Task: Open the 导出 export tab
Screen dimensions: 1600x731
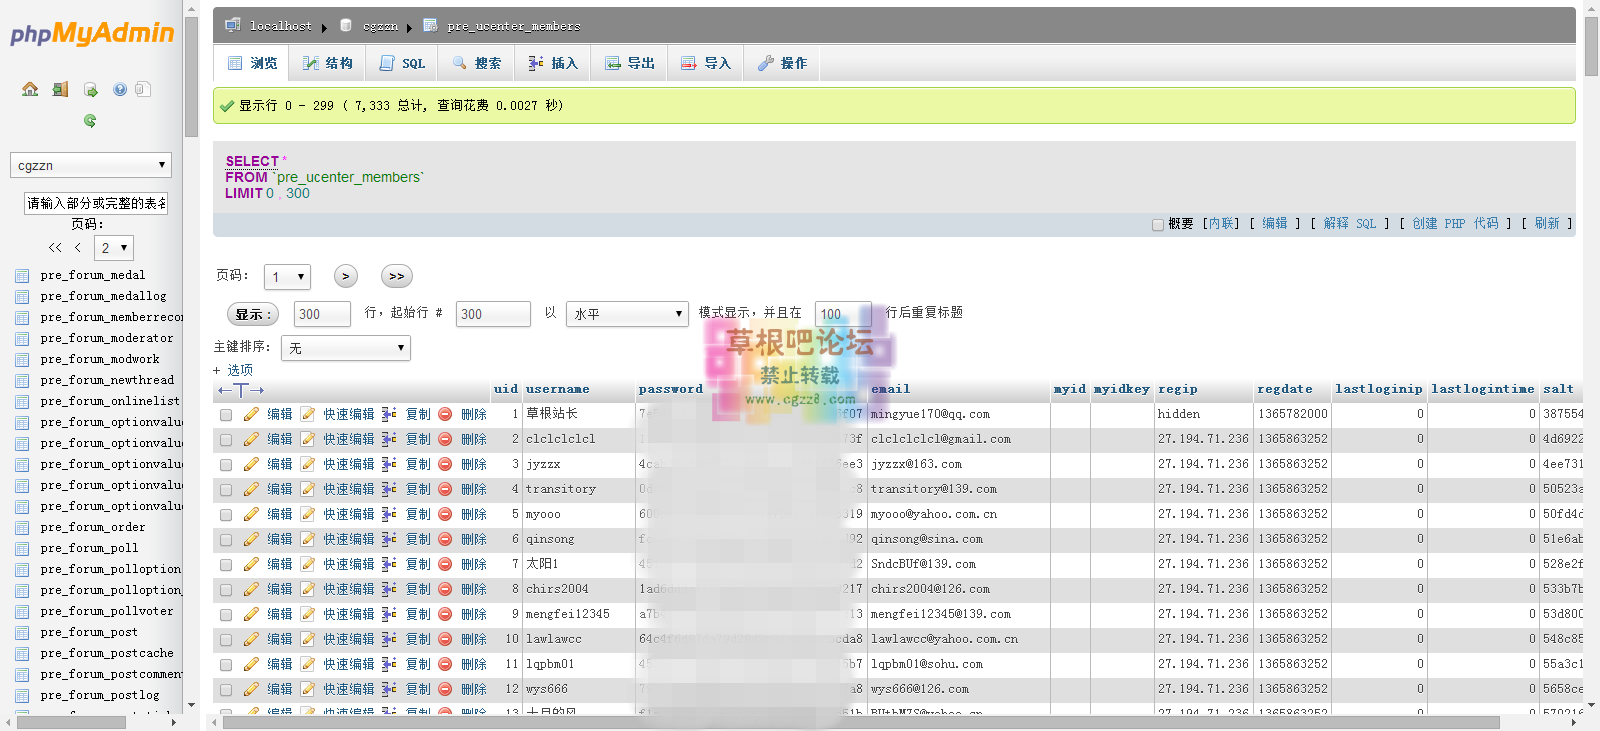Action: [x=630, y=63]
